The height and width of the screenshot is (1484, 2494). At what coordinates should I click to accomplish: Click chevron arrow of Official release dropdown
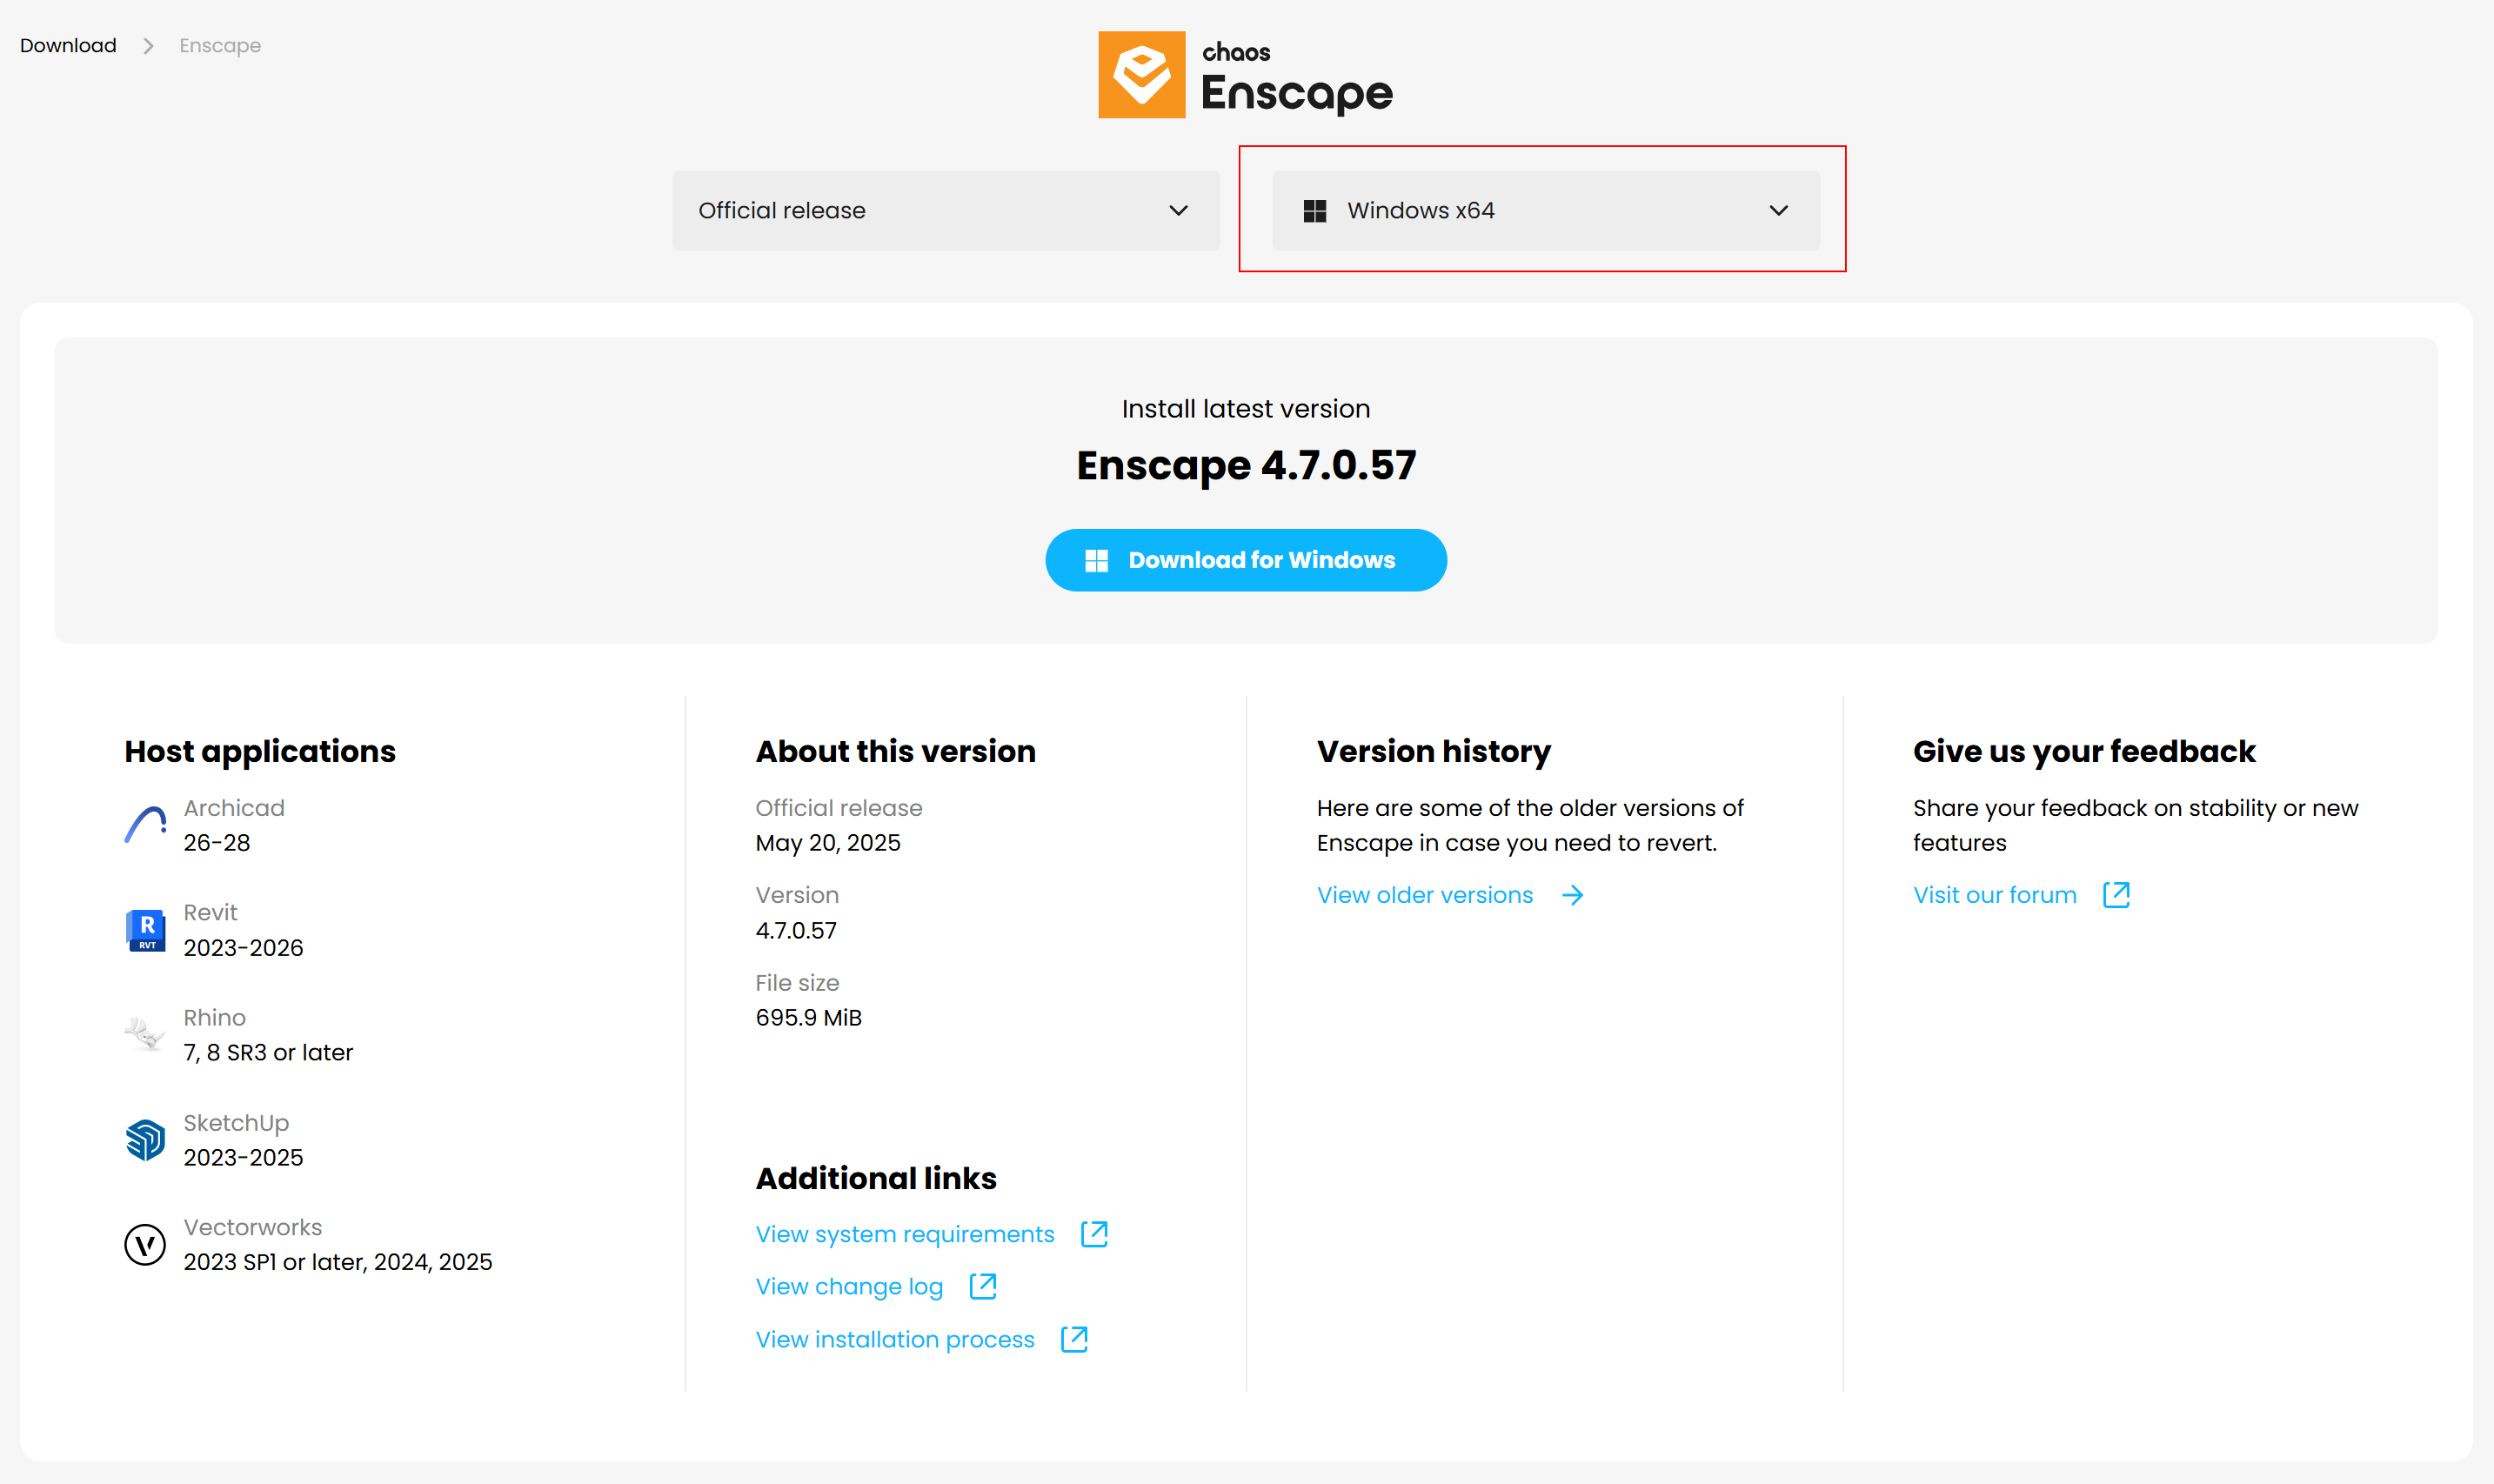click(x=1179, y=211)
